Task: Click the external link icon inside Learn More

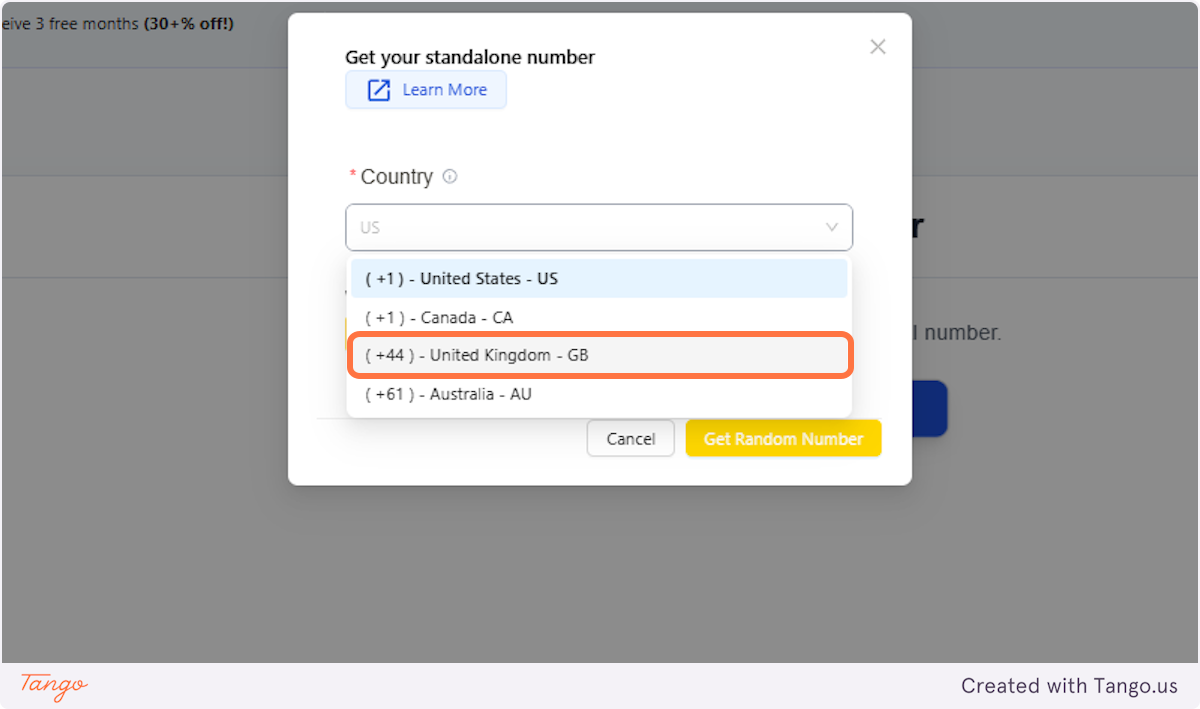Action: pos(377,90)
